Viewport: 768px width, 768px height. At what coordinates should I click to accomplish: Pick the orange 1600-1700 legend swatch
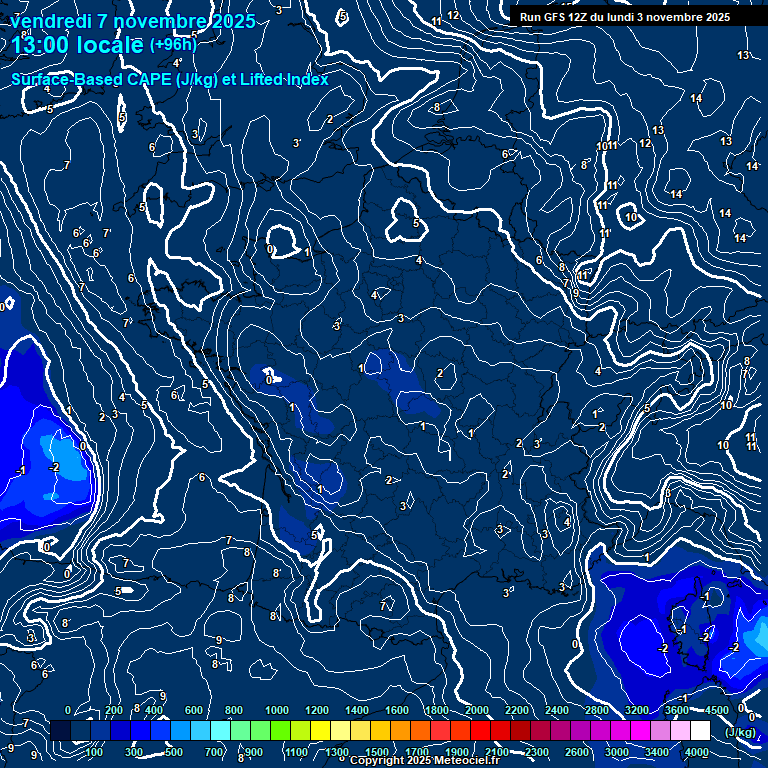coord(401,730)
